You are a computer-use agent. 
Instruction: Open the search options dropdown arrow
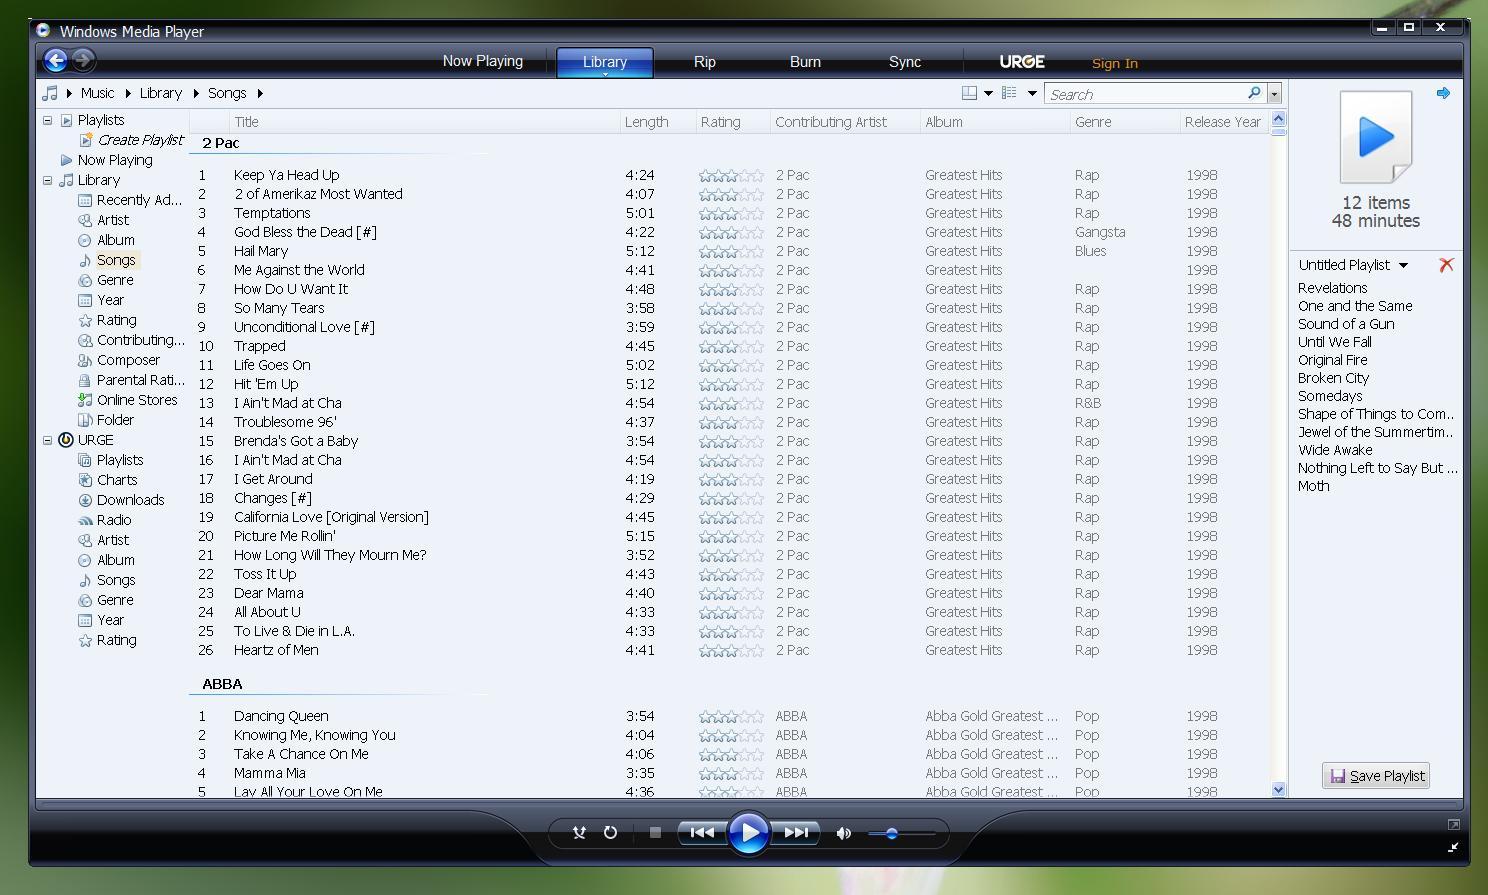[1274, 94]
